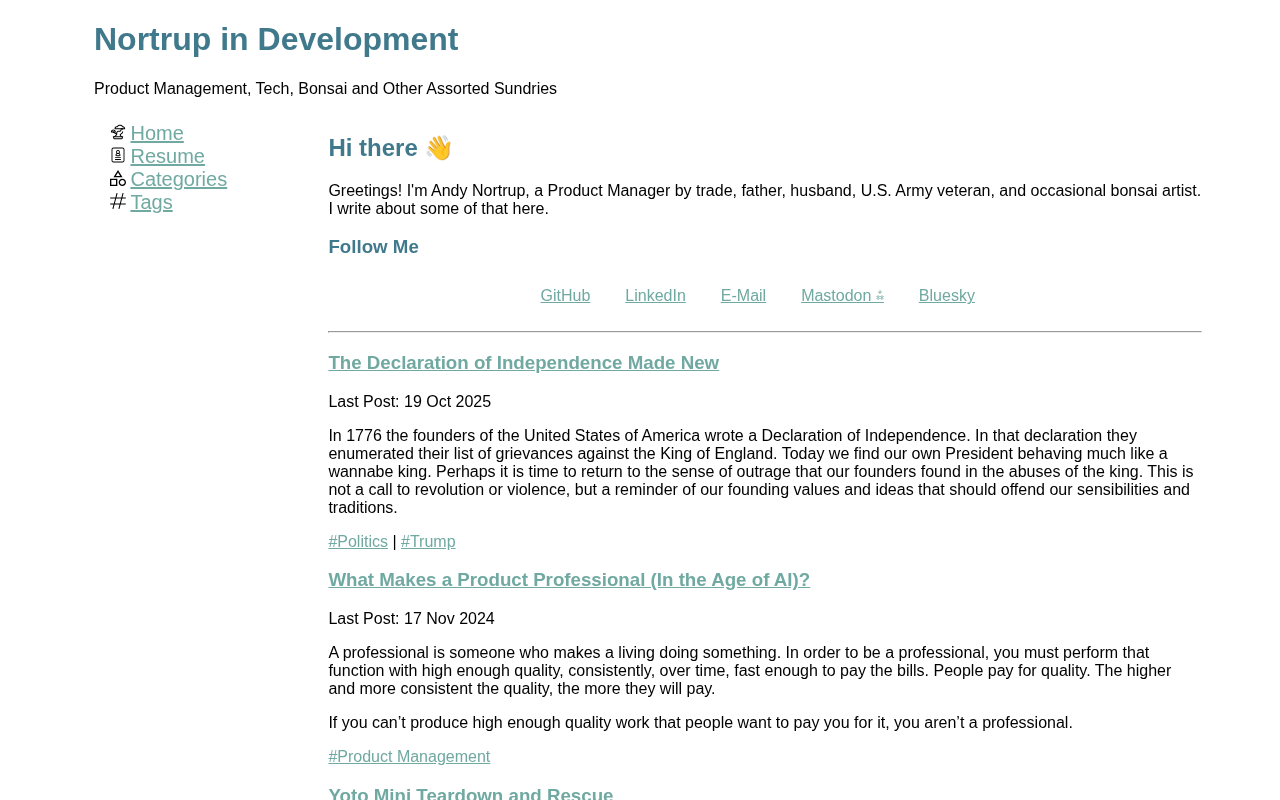Click the Home icon in sidebar
This screenshot has width=1280, height=800.
tap(118, 133)
